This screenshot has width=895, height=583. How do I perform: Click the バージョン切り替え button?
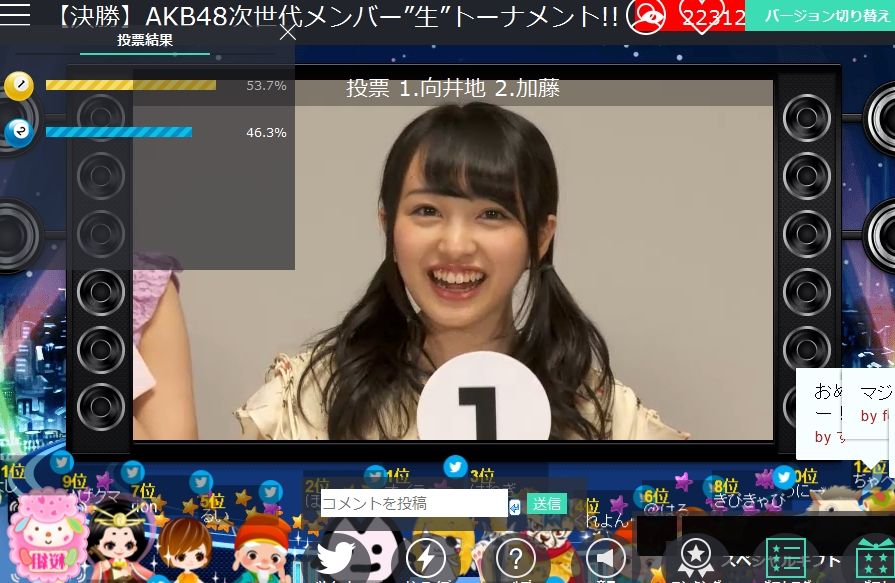pyautogui.click(x=820, y=15)
